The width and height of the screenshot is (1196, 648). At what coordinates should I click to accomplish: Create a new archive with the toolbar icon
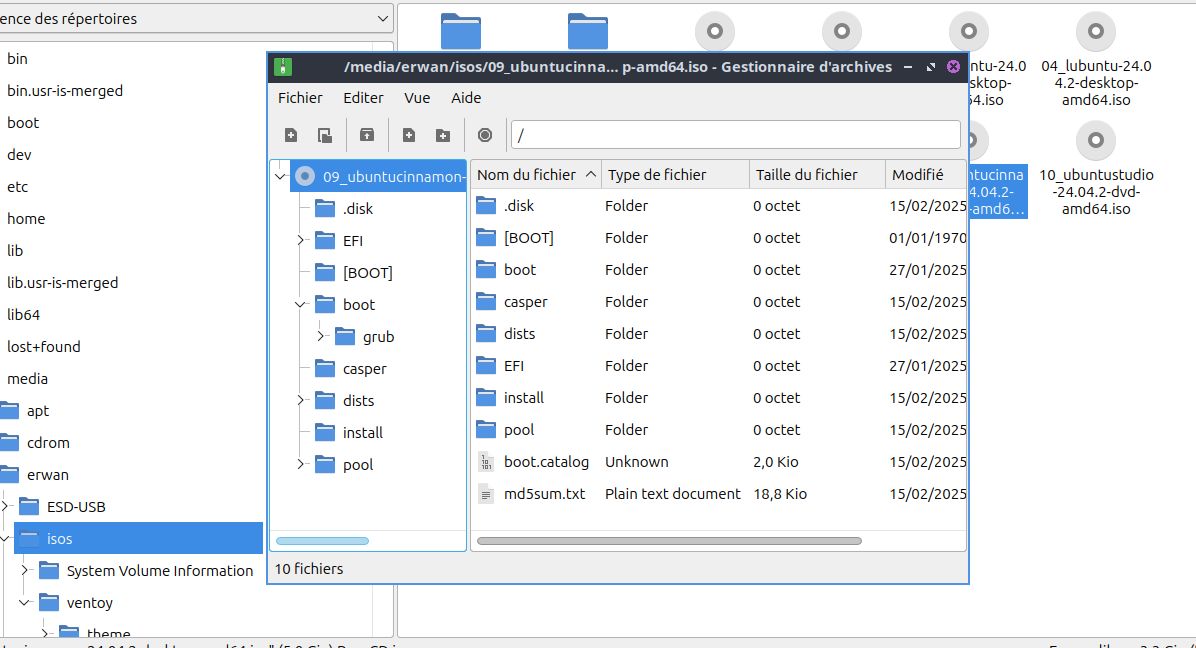point(291,135)
